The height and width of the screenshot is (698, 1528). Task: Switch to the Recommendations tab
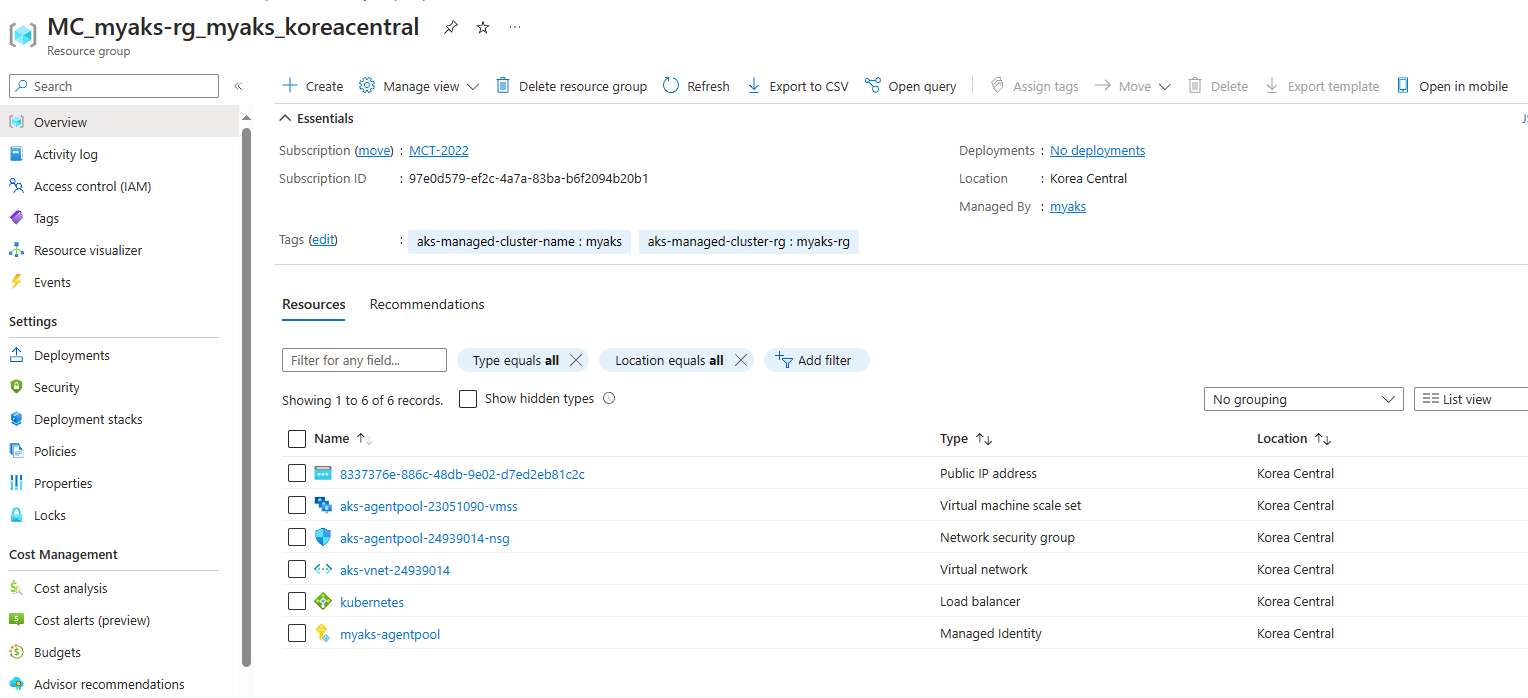pos(427,304)
